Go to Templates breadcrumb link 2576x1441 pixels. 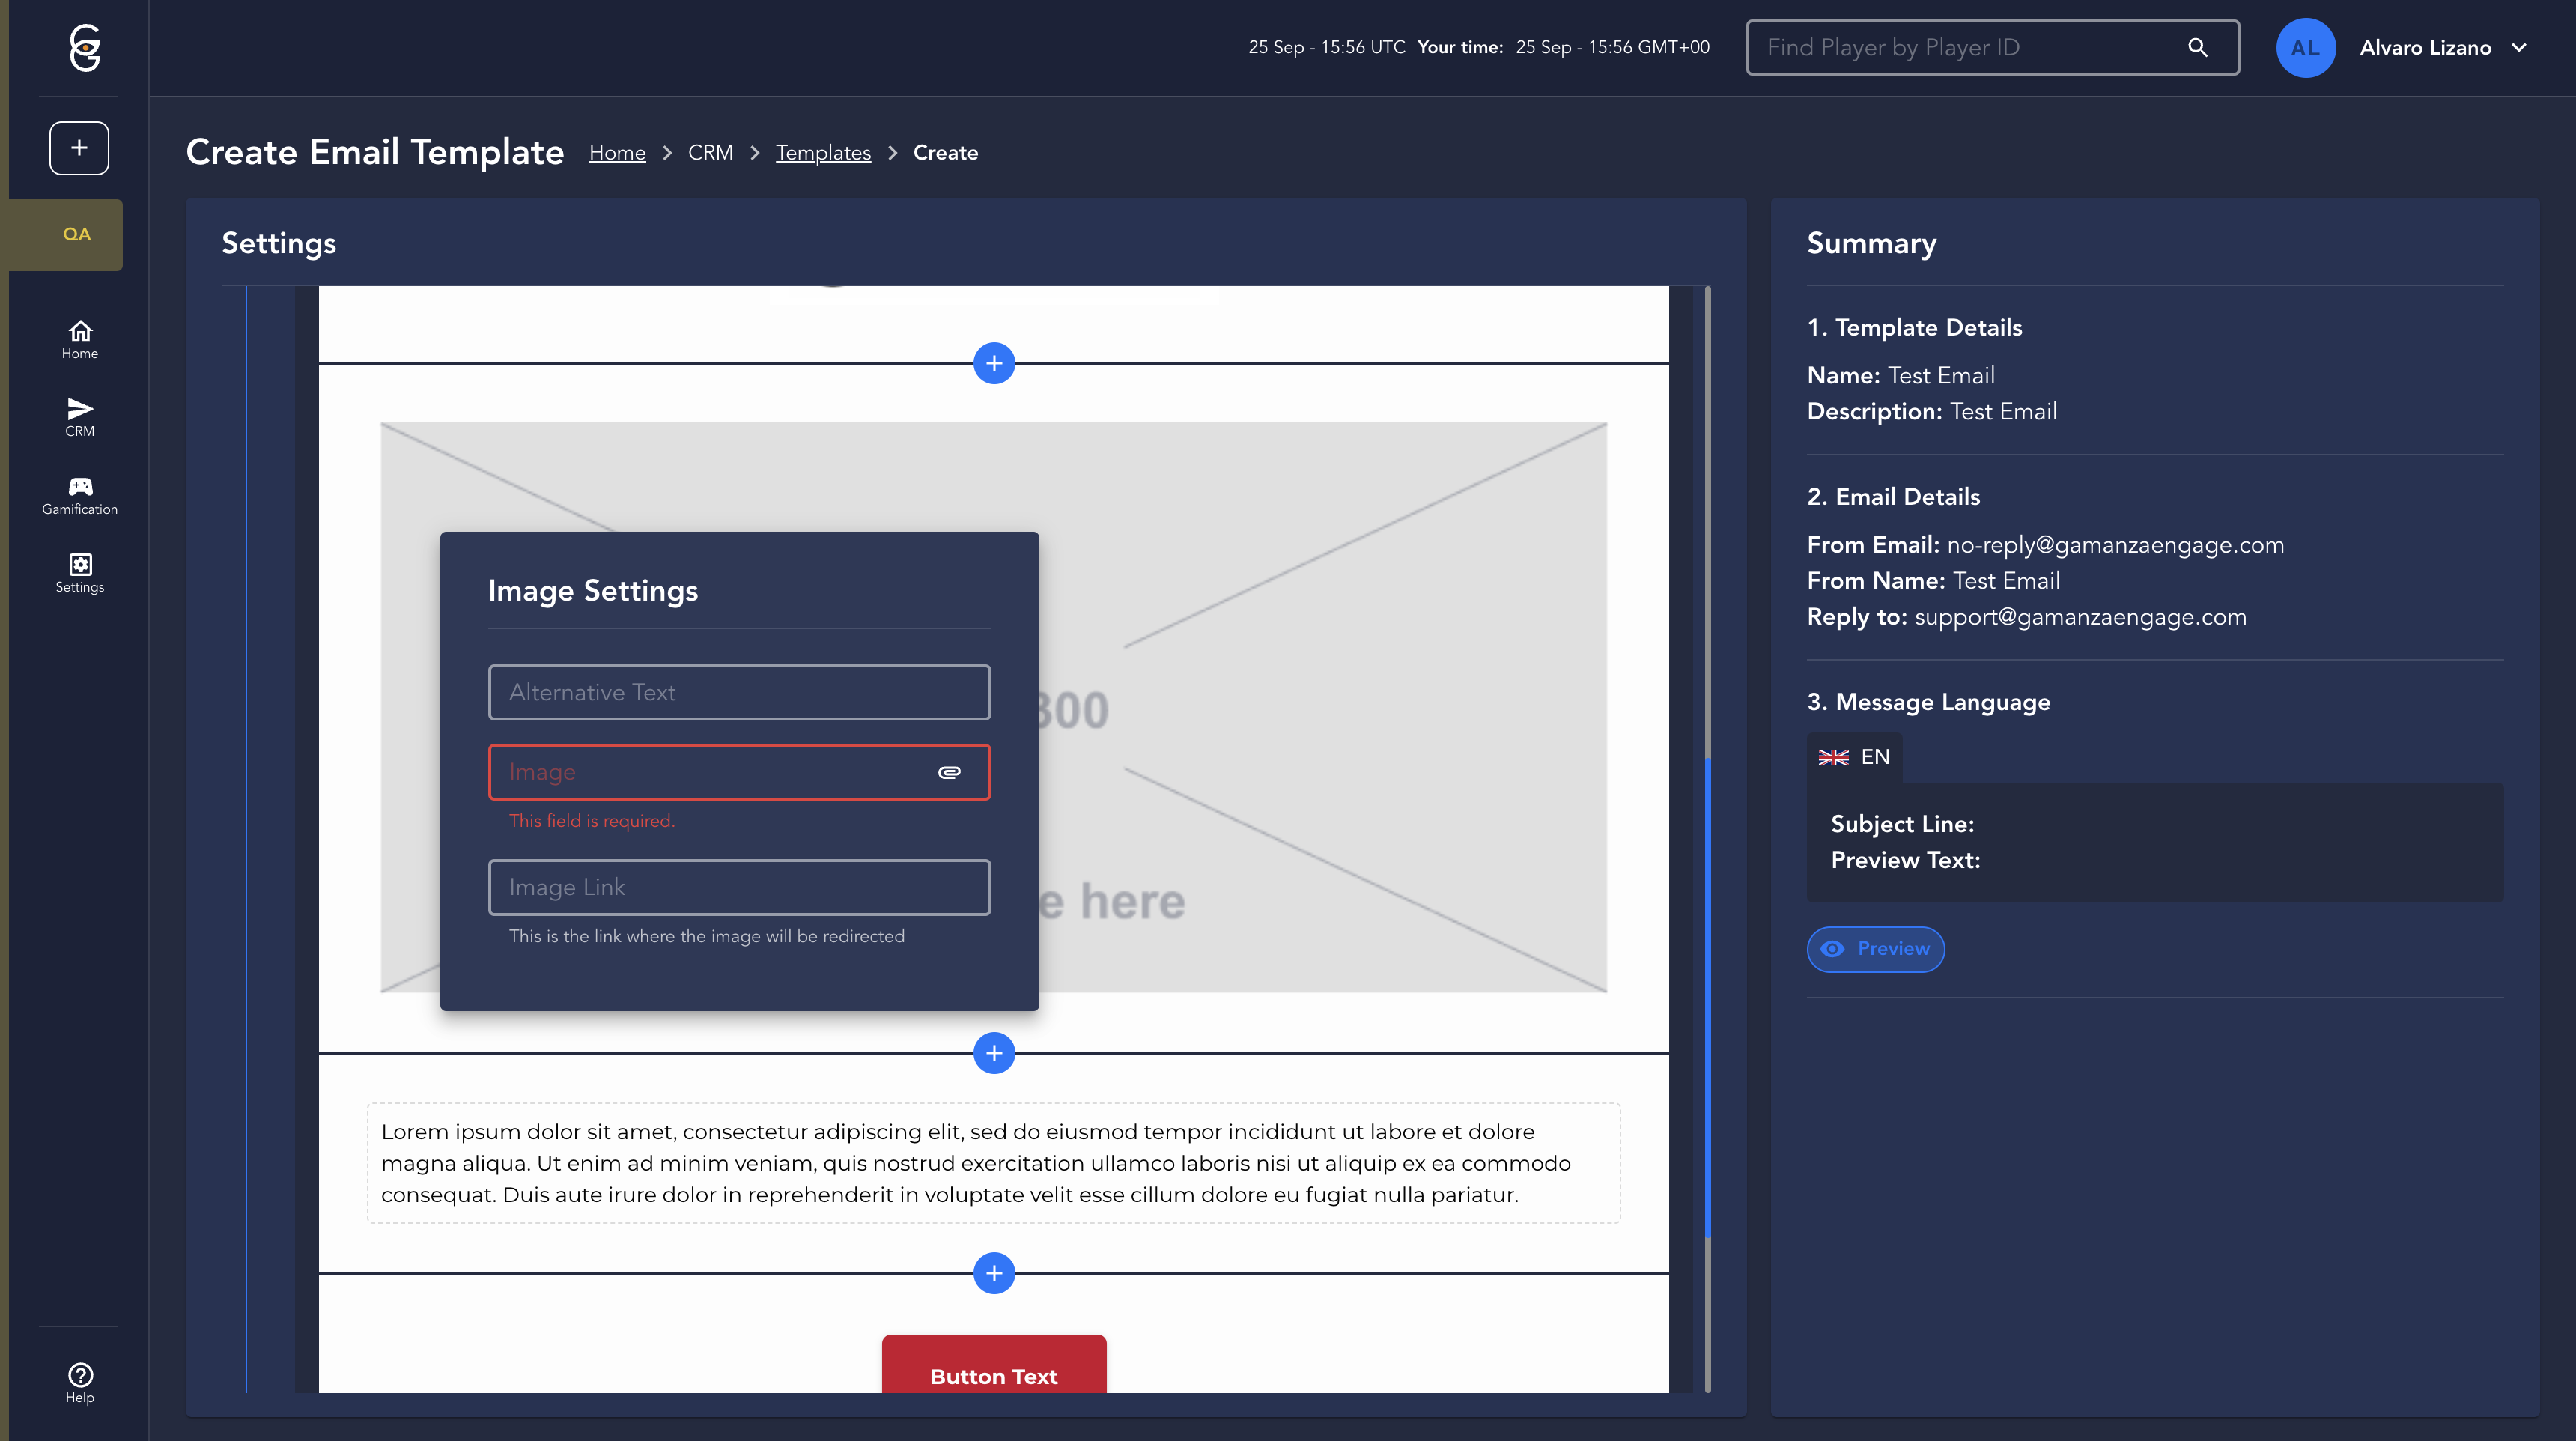pyautogui.click(x=823, y=153)
